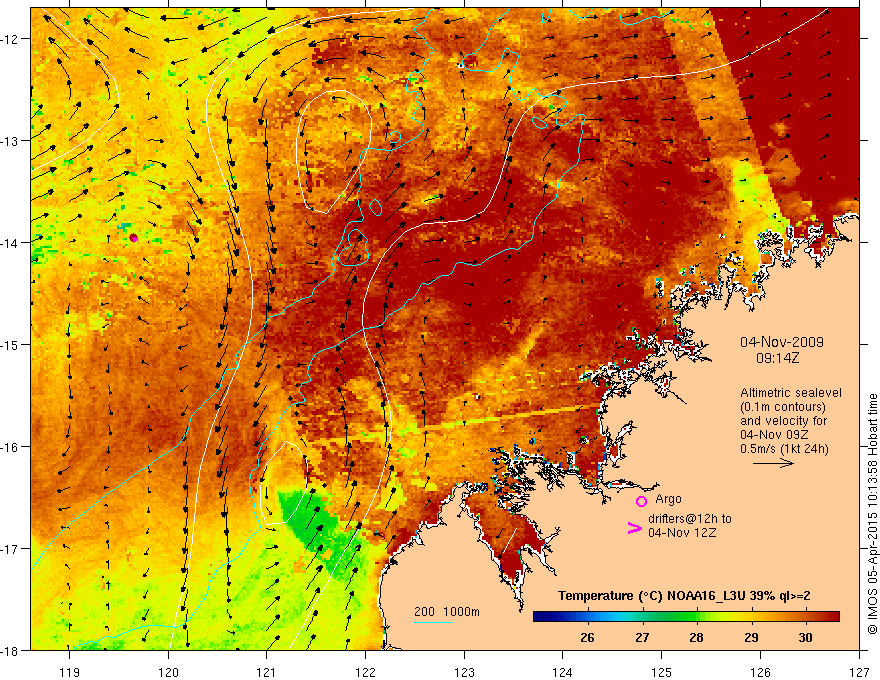This screenshot has width=880, height=680.
Task: Click the magenta Argo circle legend symbol
Action: coord(641,501)
